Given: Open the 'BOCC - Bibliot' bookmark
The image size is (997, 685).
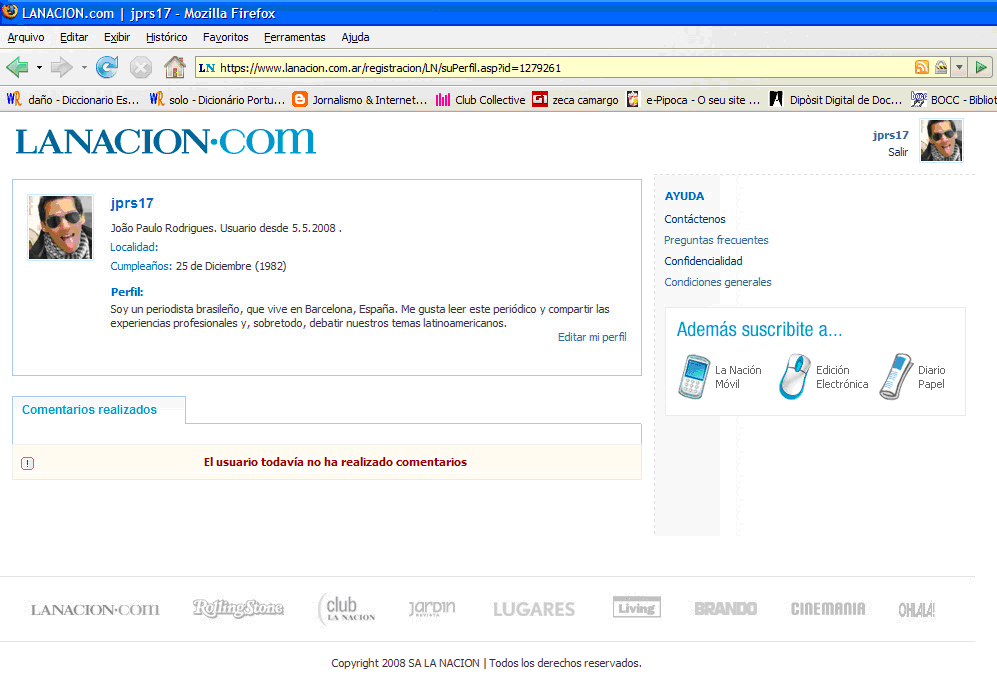Looking at the screenshot, I should (953, 99).
